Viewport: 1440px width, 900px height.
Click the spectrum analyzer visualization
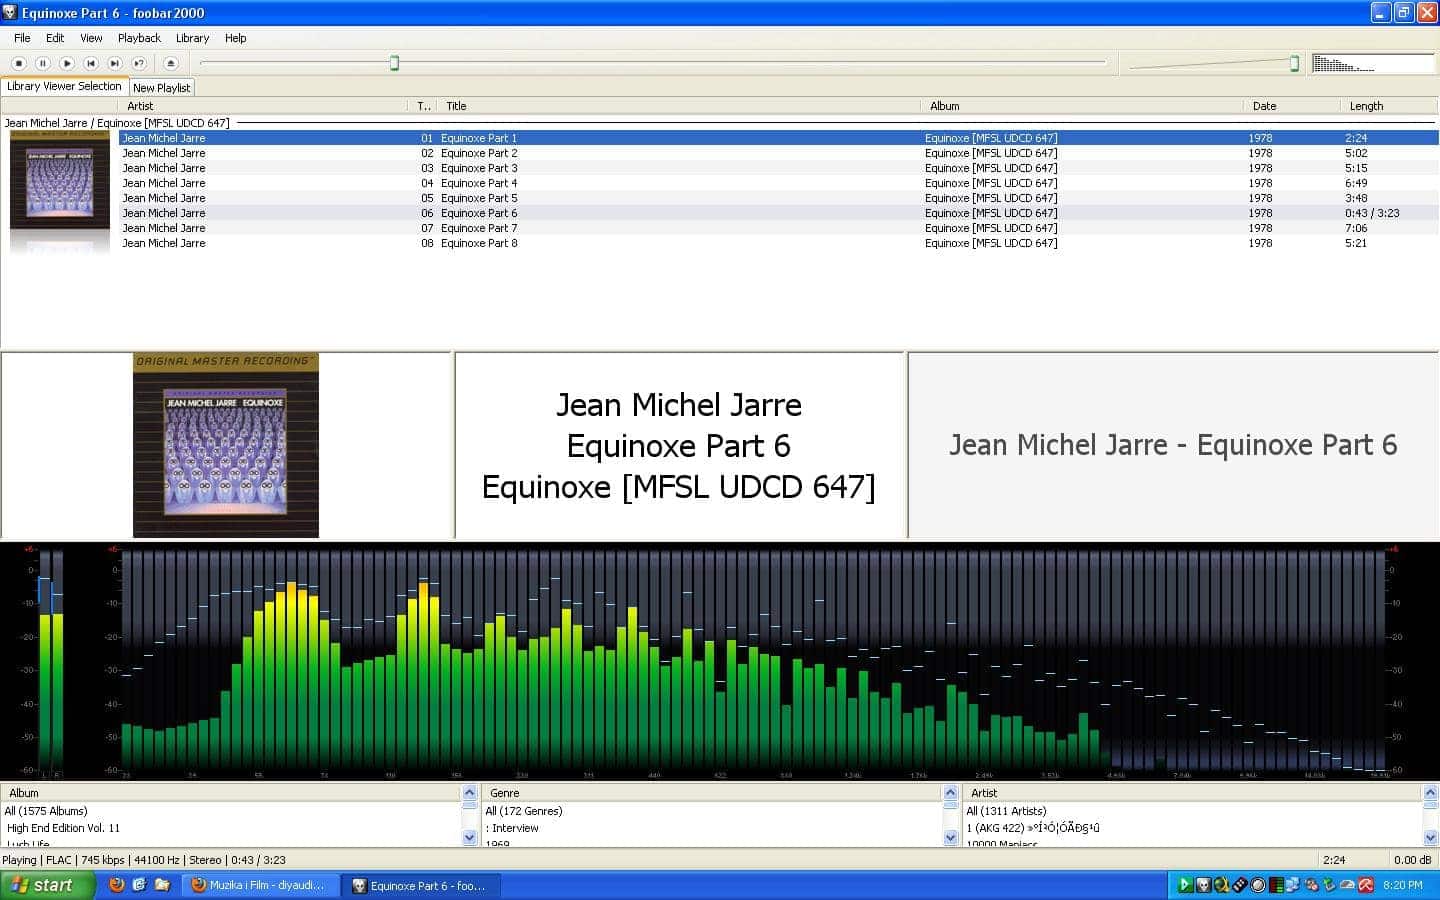click(x=755, y=662)
